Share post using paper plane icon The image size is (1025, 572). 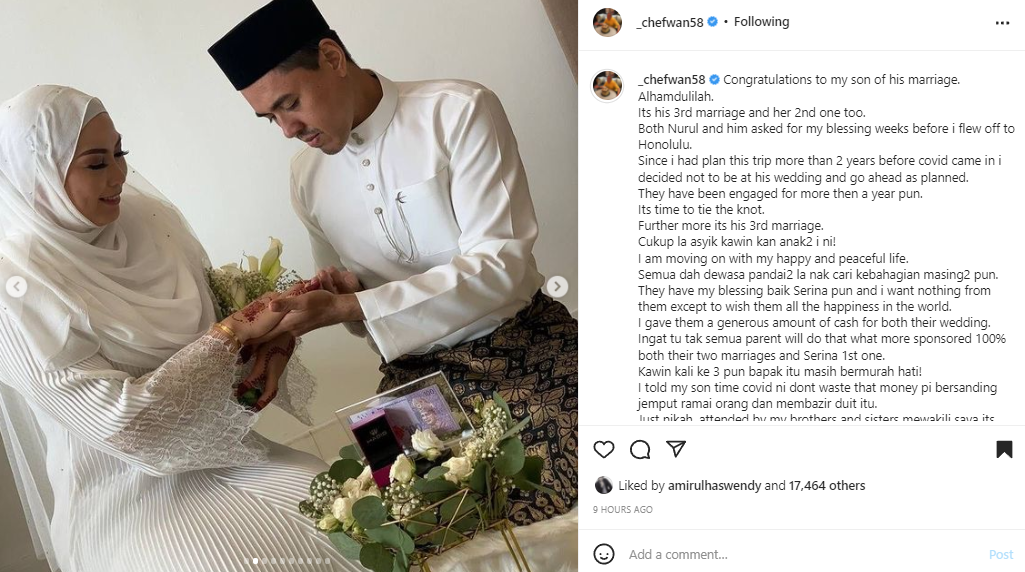(x=676, y=448)
